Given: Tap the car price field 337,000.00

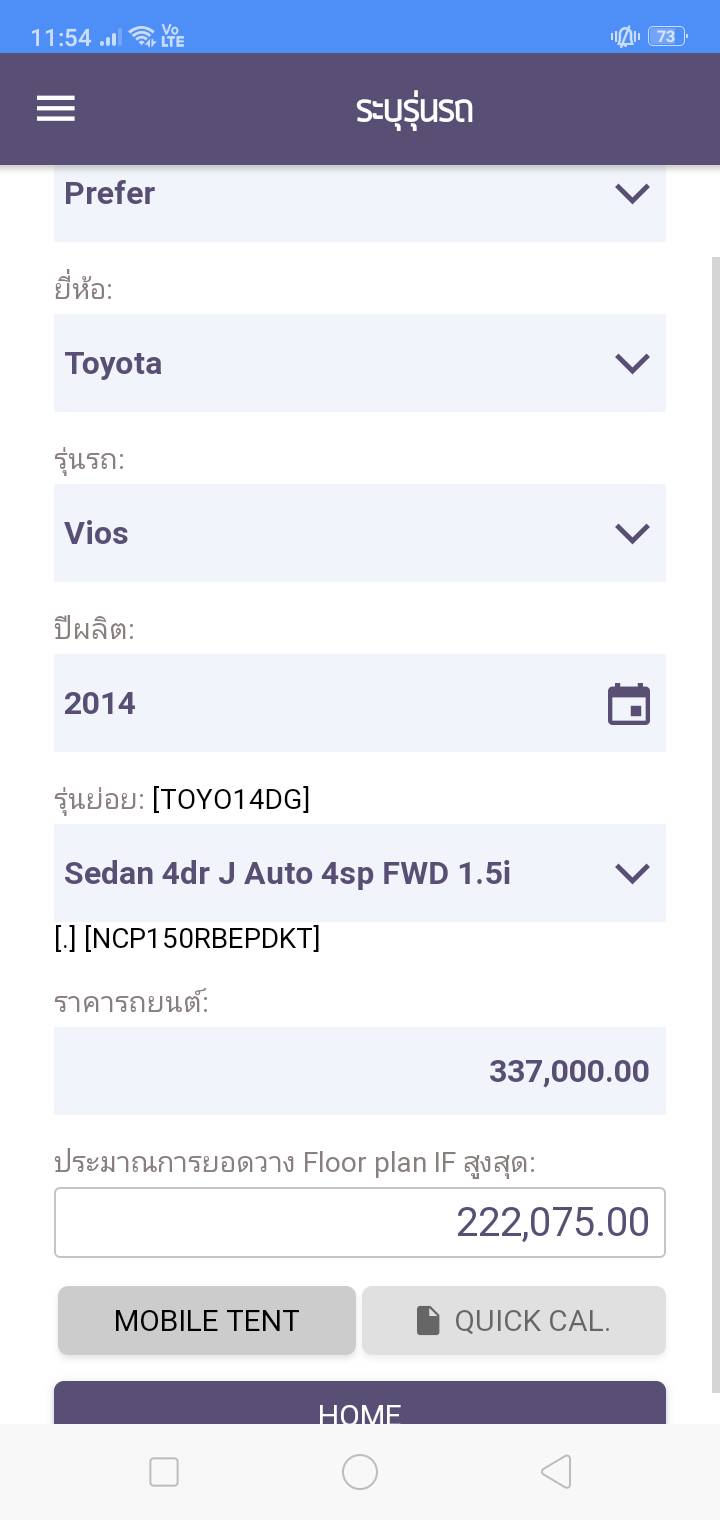Looking at the screenshot, I should click(360, 1071).
